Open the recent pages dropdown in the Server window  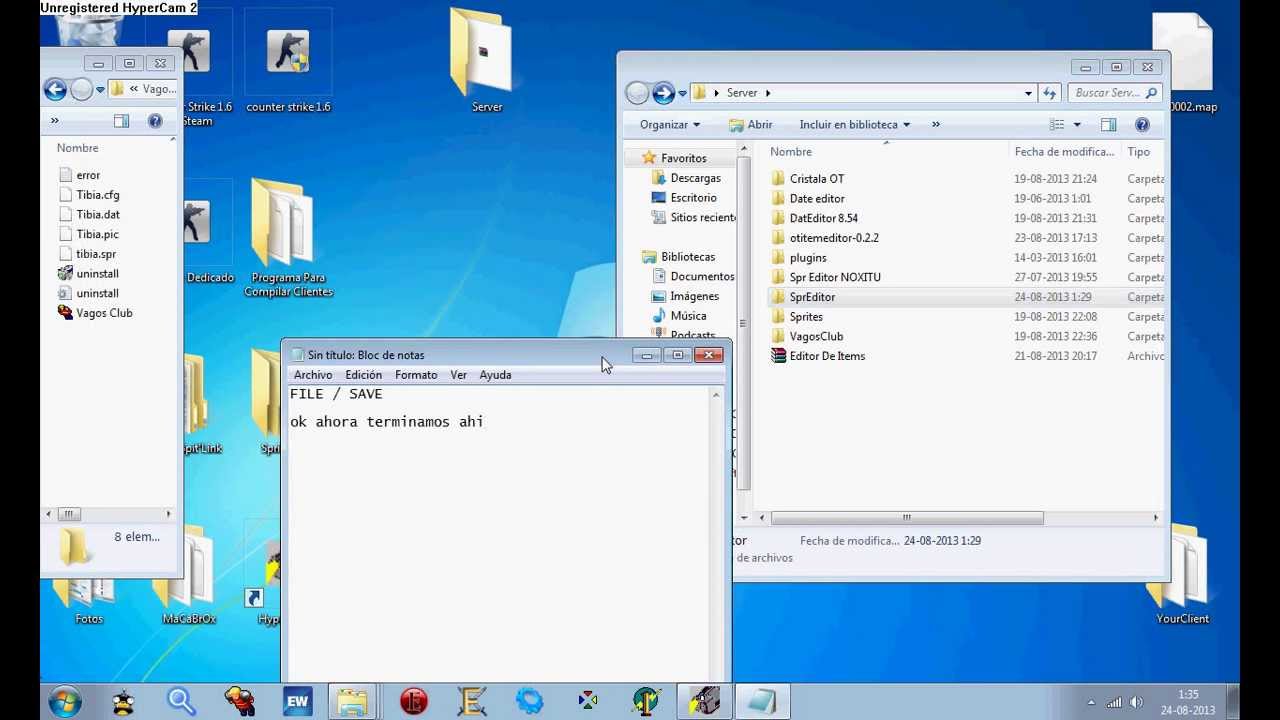682,93
